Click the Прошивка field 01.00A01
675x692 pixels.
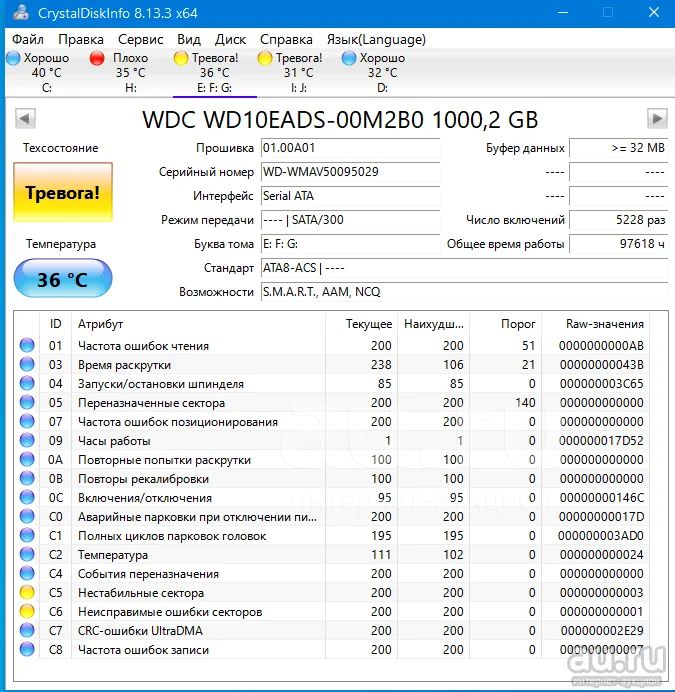click(x=350, y=148)
